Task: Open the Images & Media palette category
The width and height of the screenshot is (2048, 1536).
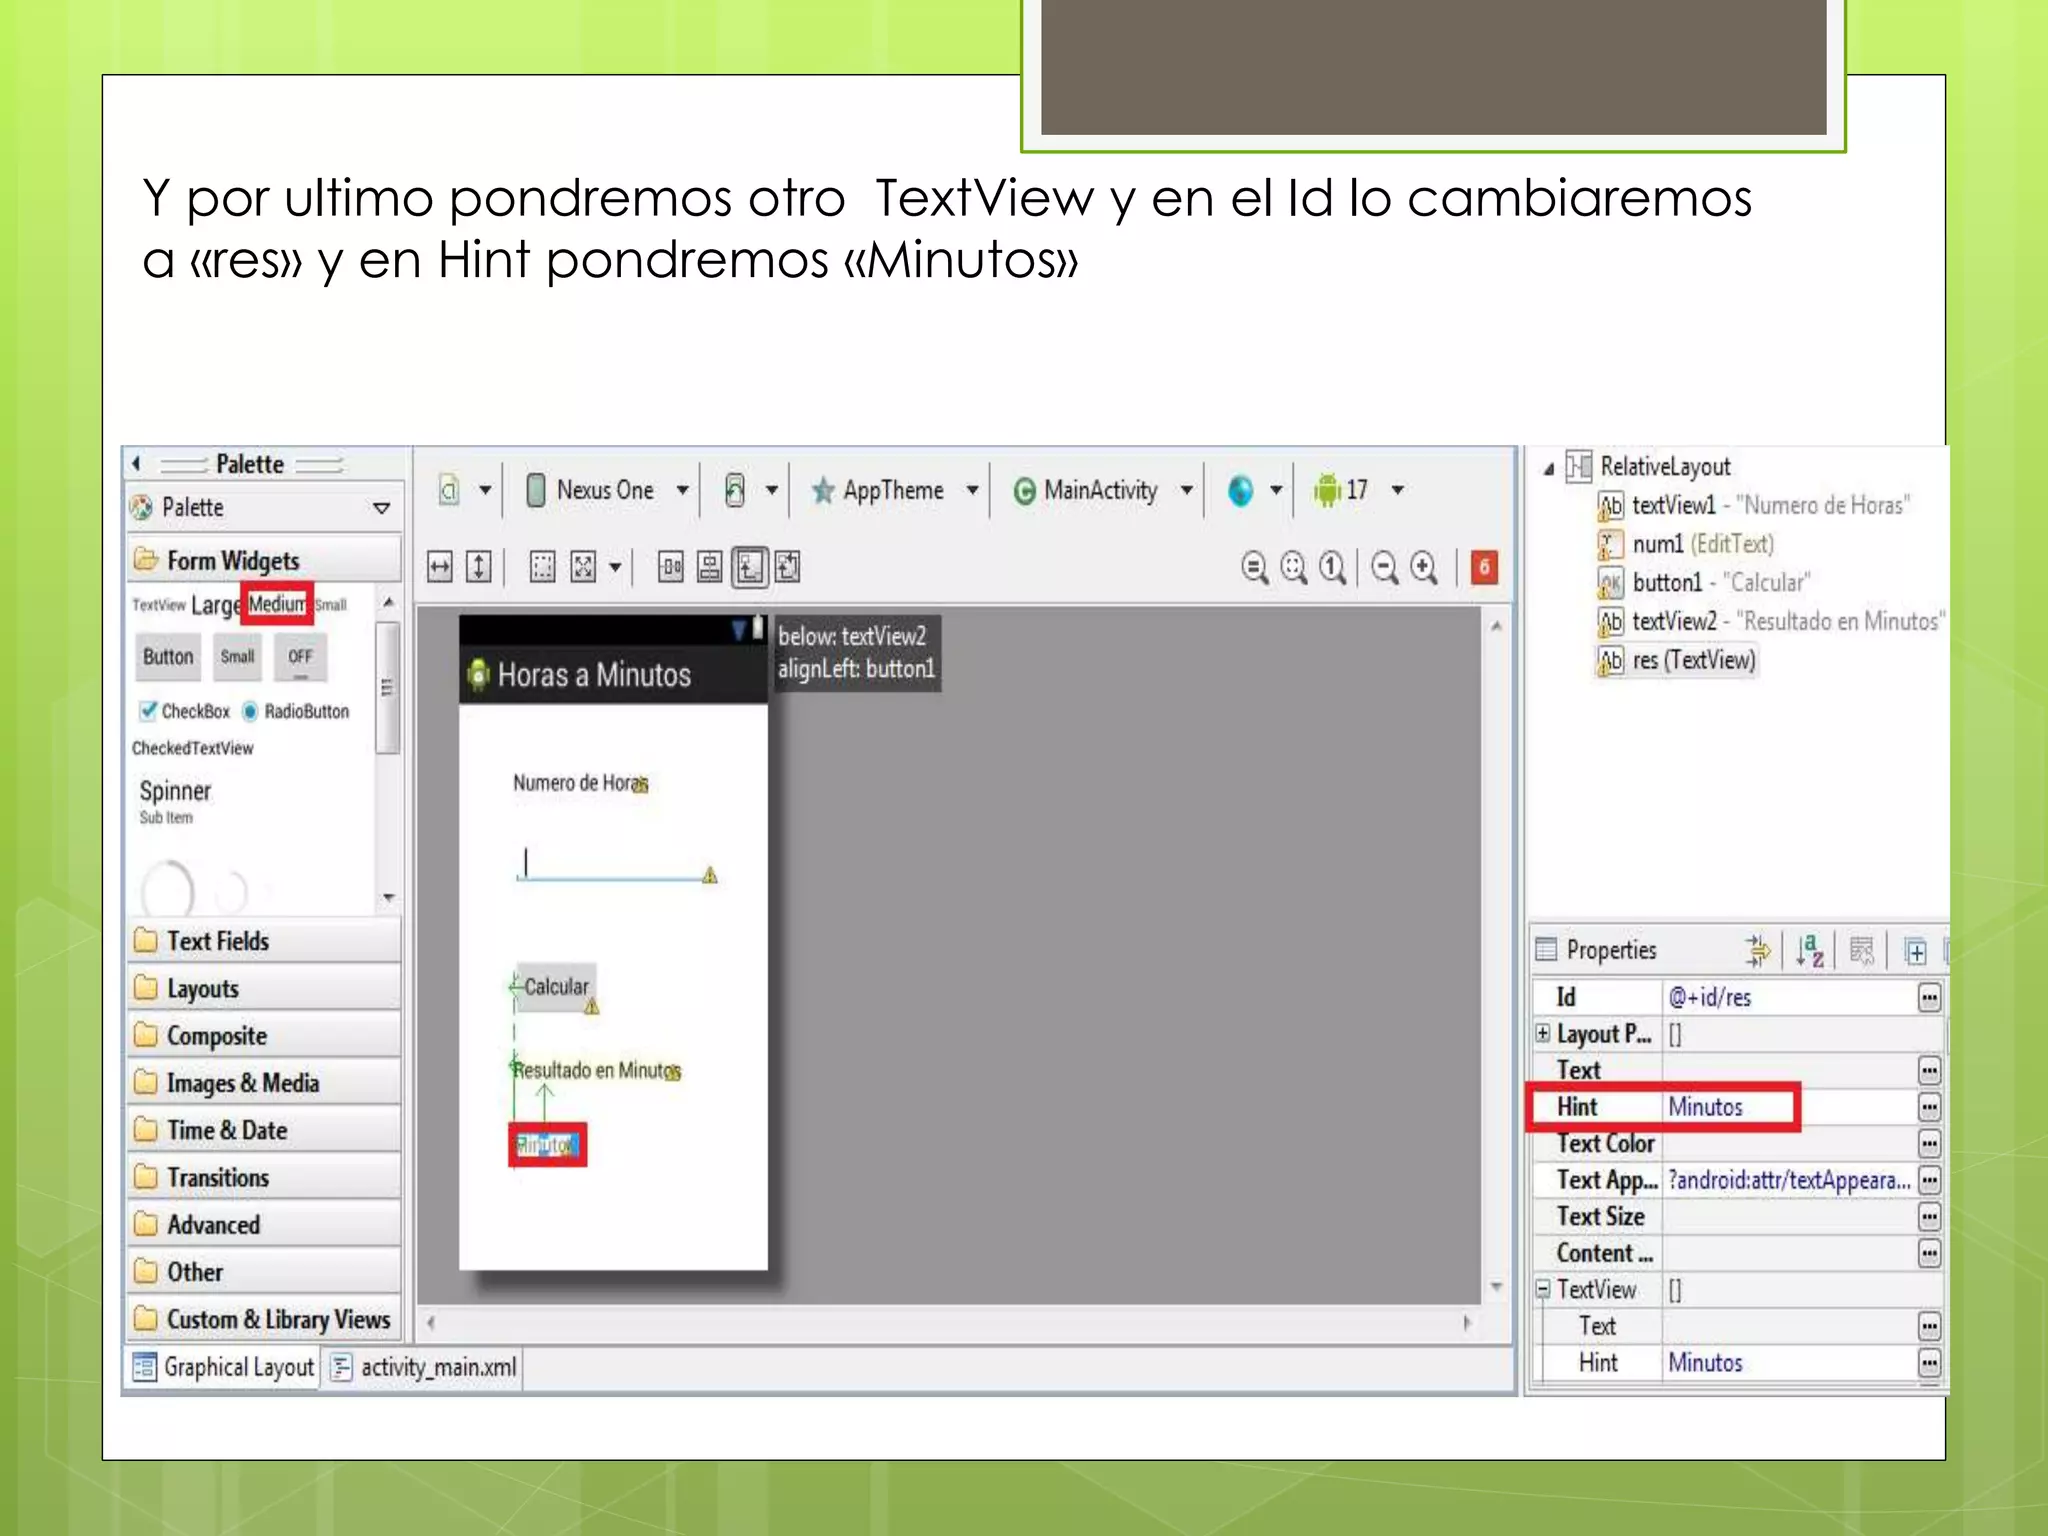Action: pos(265,1083)
